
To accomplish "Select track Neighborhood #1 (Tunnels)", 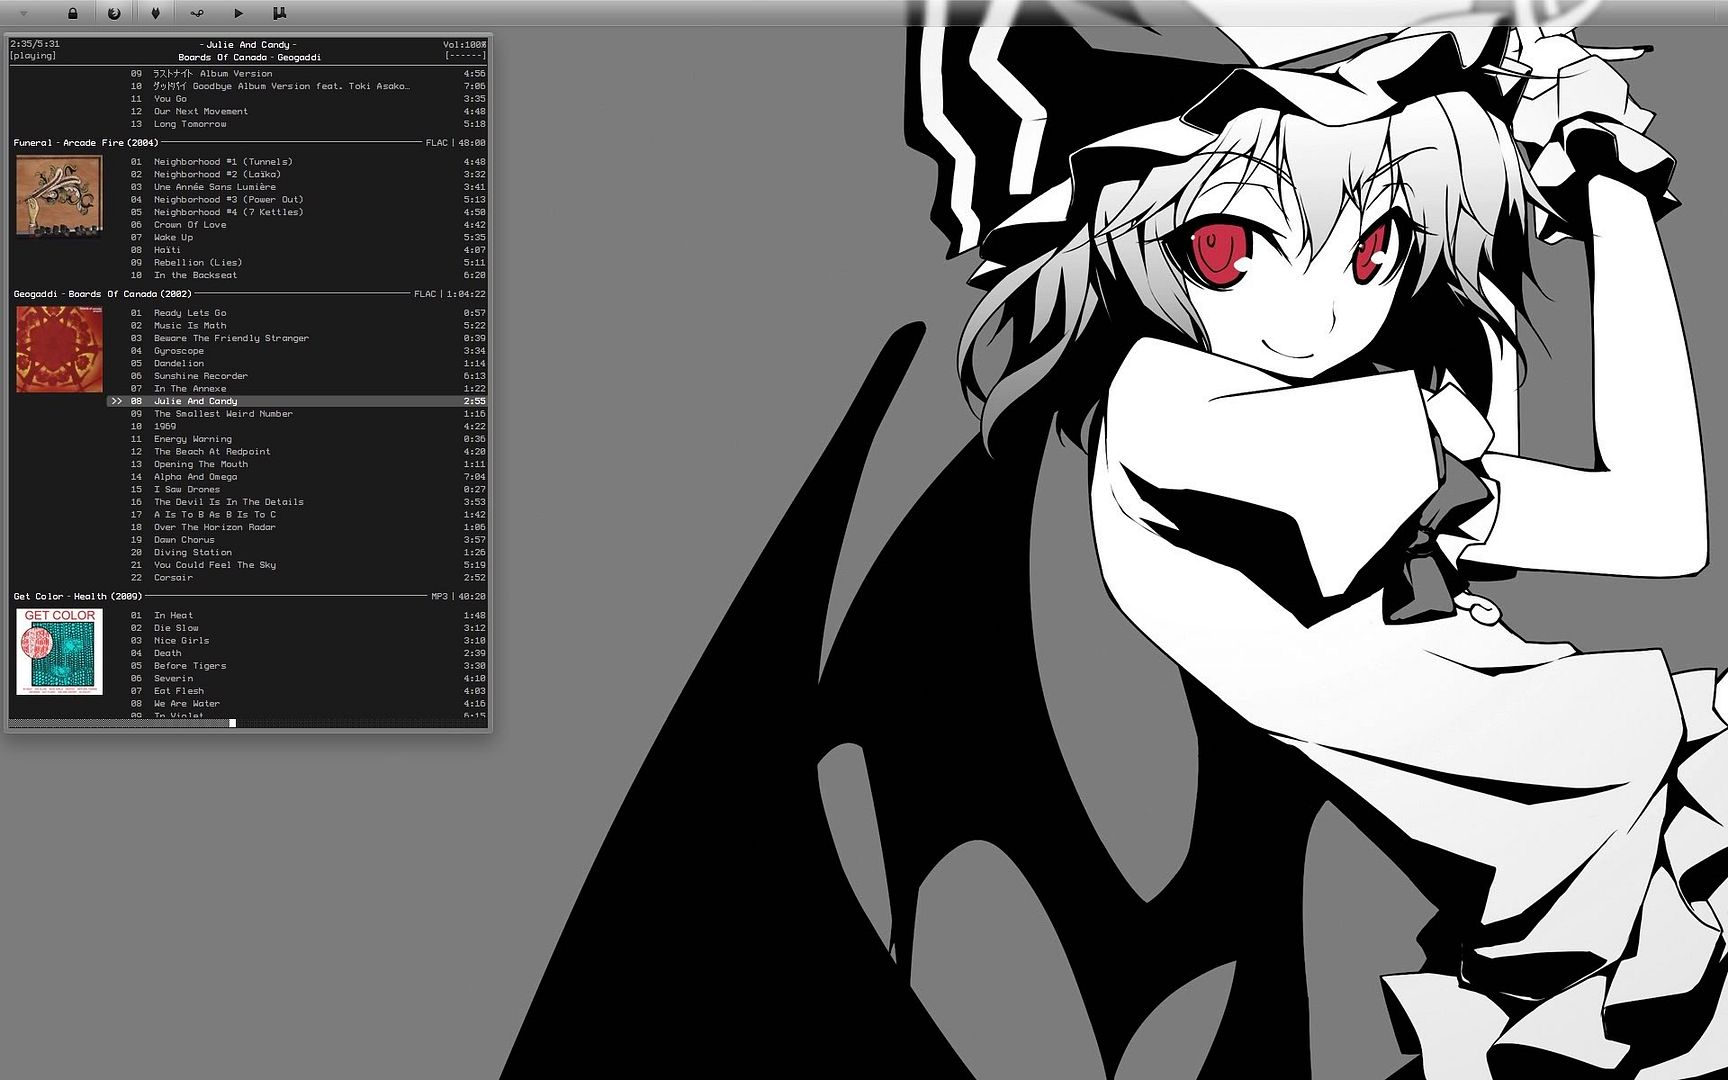I will 297,162.
